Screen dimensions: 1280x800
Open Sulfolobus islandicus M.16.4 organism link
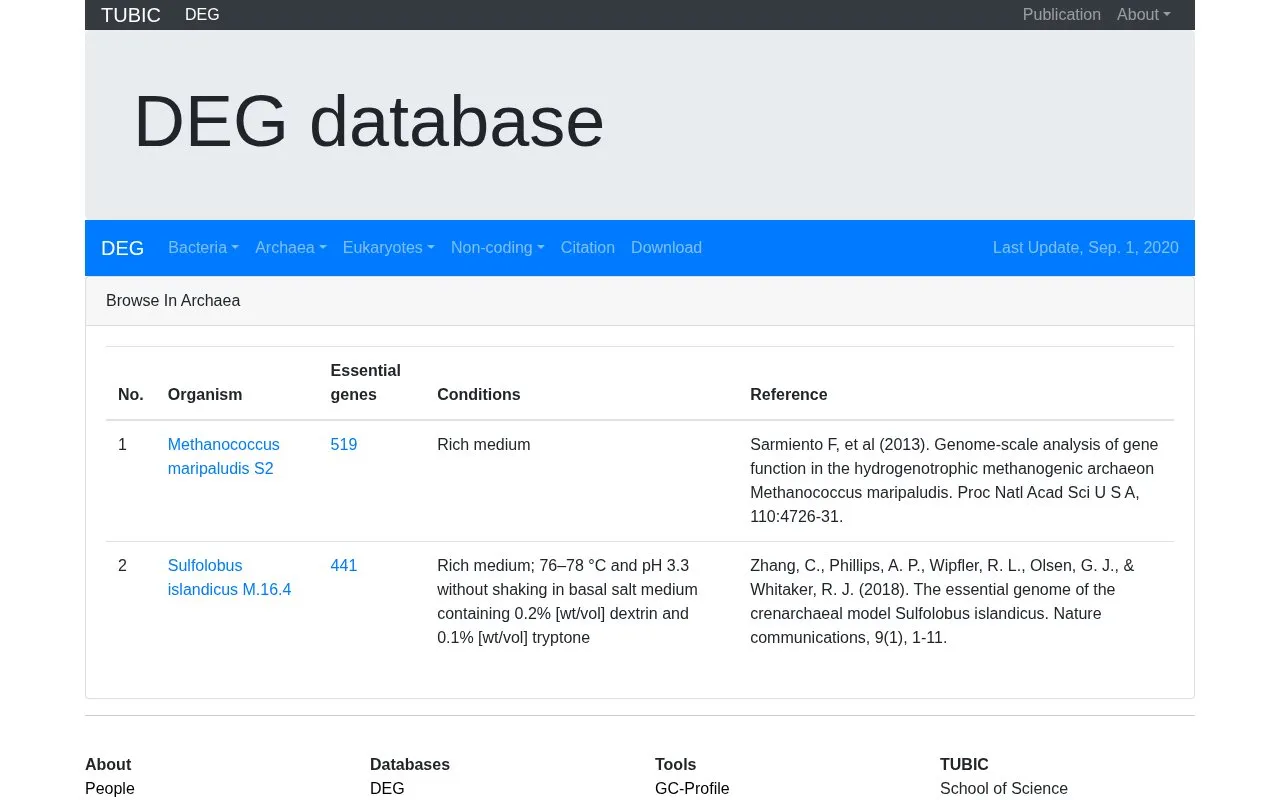pyautogui.click(x=229, y=577)
